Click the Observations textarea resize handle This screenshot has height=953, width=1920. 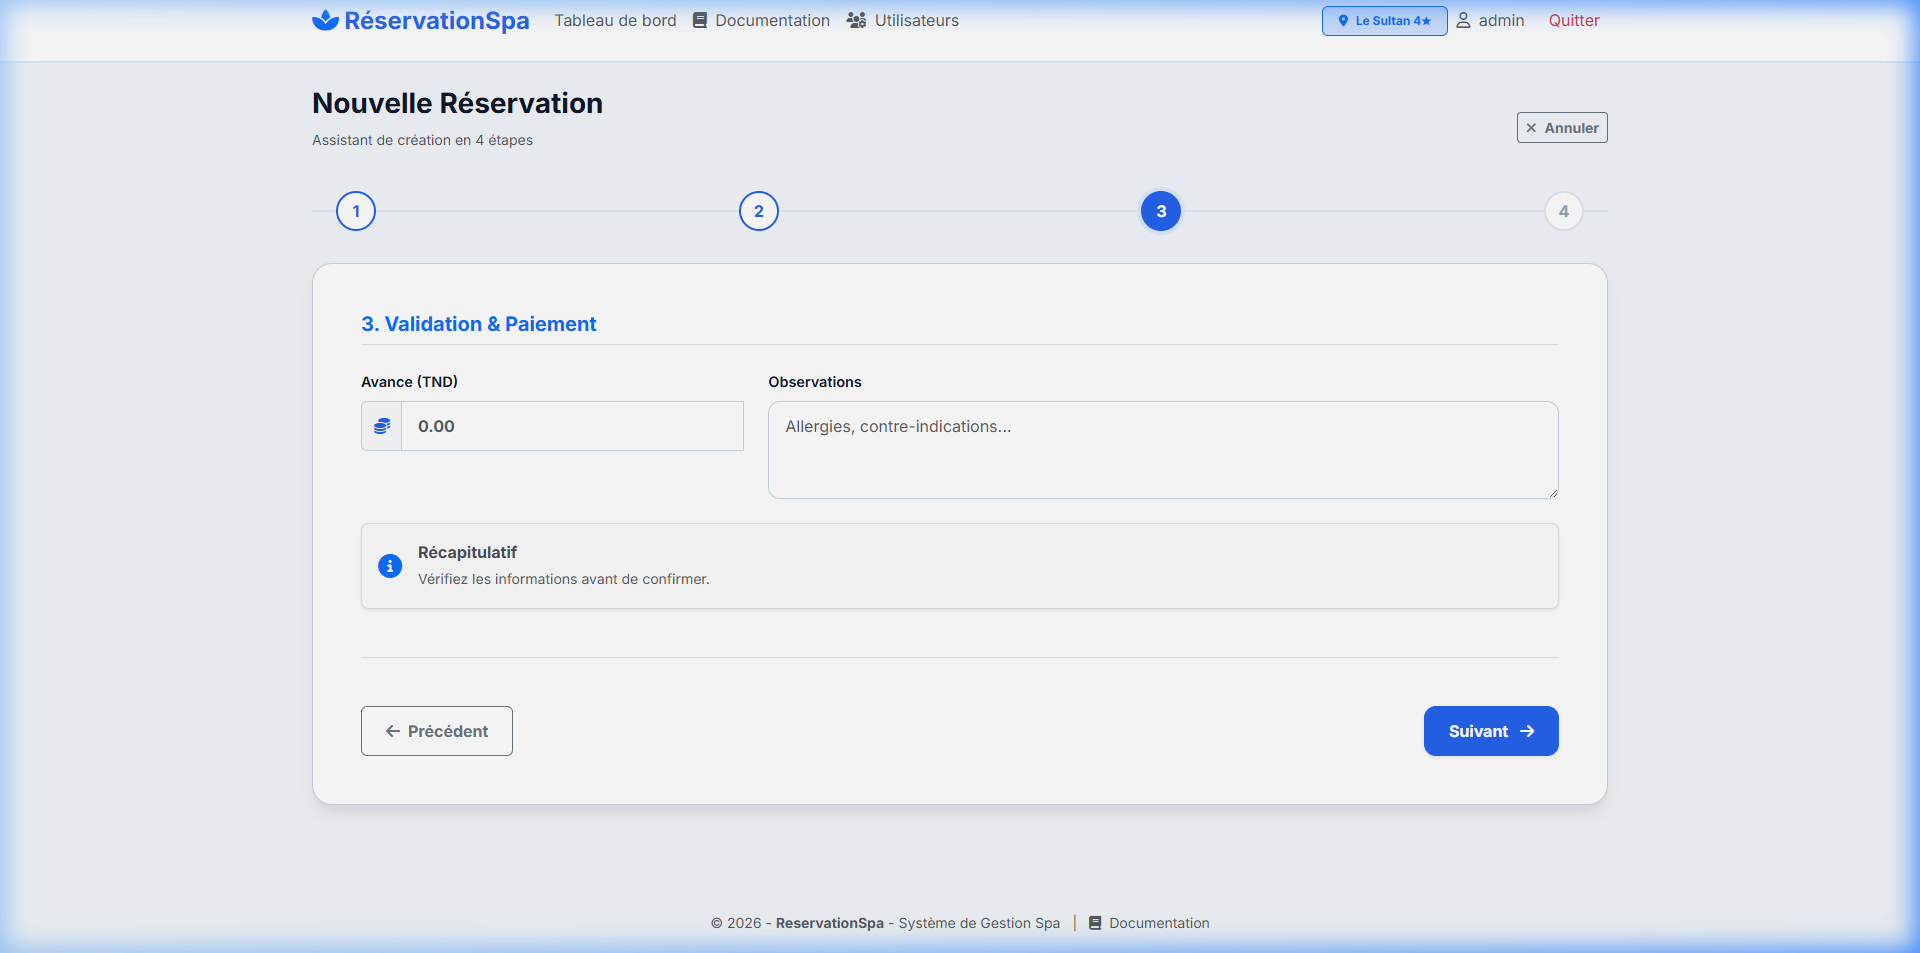pos(1553,493)
